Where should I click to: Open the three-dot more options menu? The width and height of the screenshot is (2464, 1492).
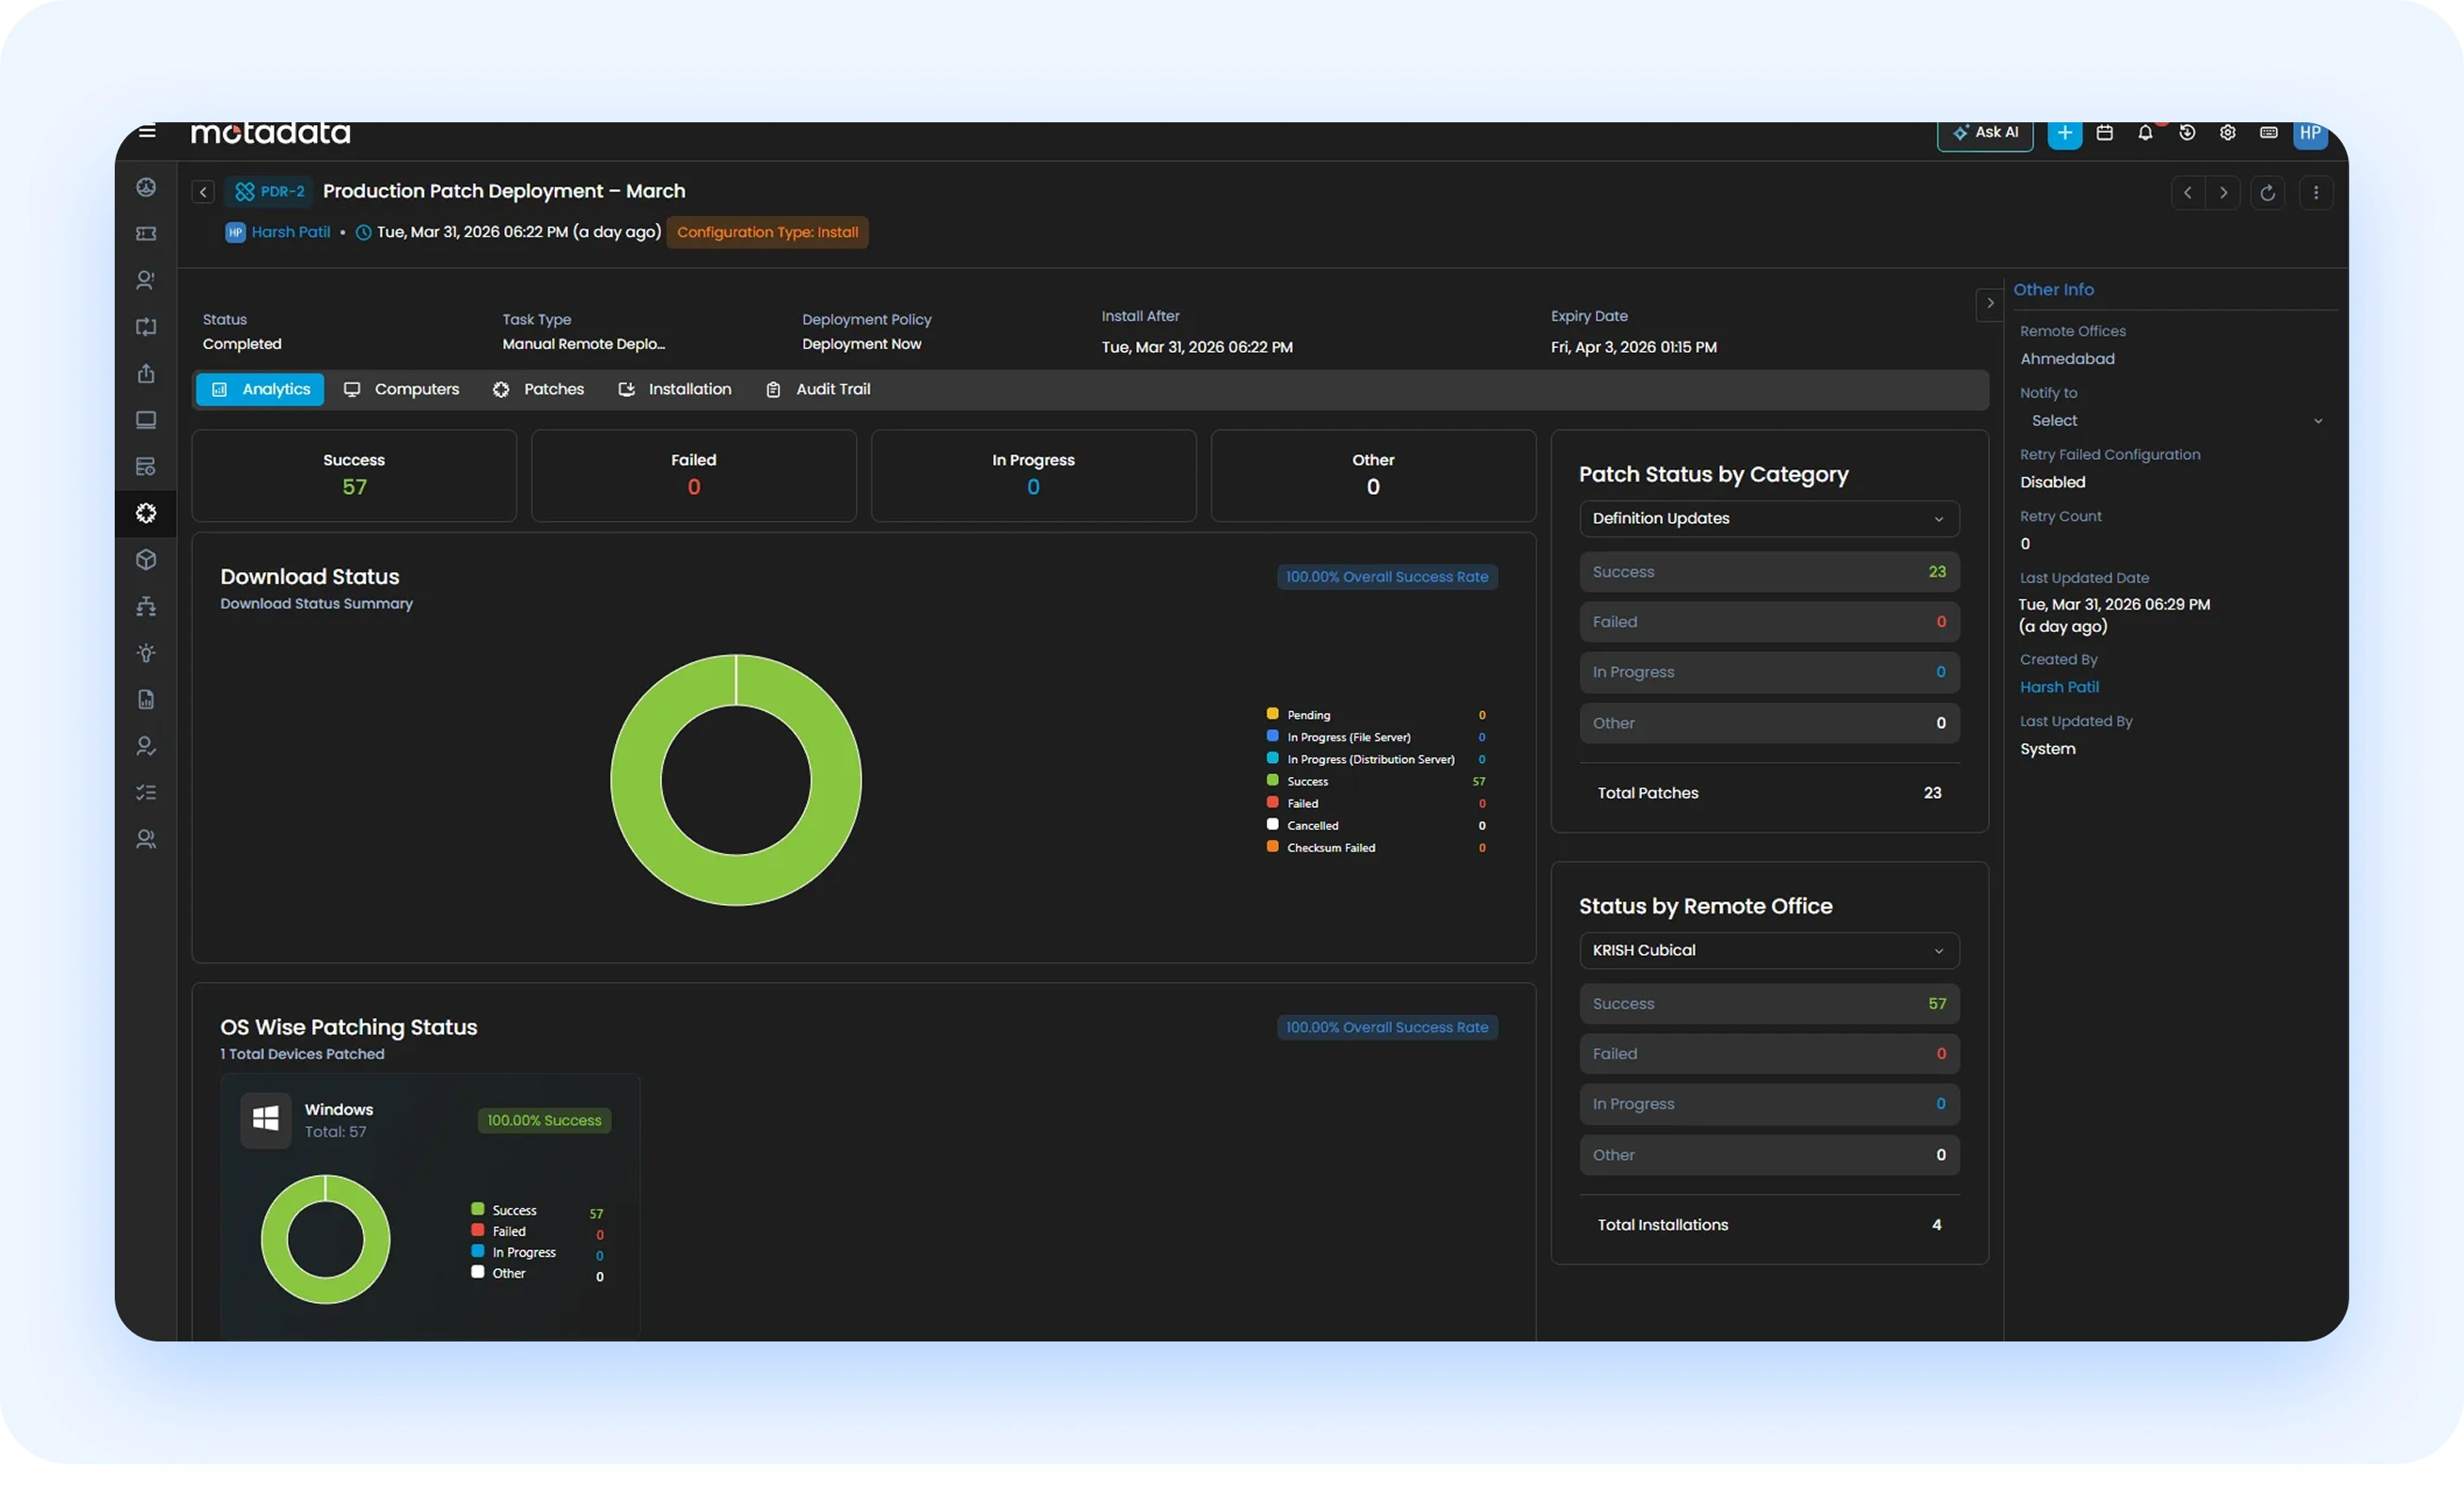click(x=2315, y=193)
